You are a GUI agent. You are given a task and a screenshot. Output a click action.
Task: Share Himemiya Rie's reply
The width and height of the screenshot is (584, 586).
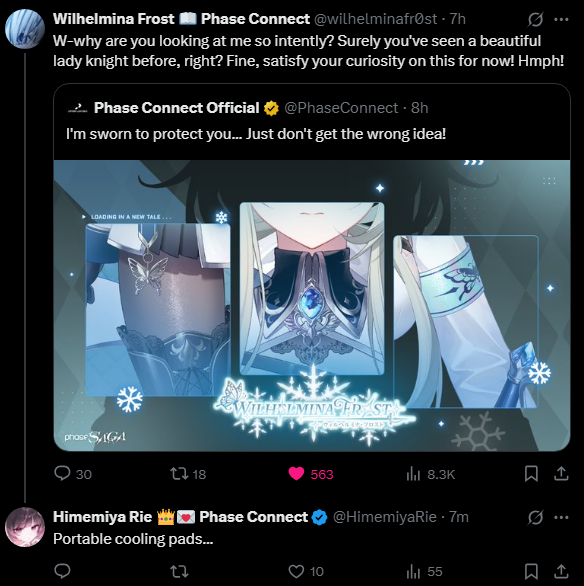[x=561, y=571]
